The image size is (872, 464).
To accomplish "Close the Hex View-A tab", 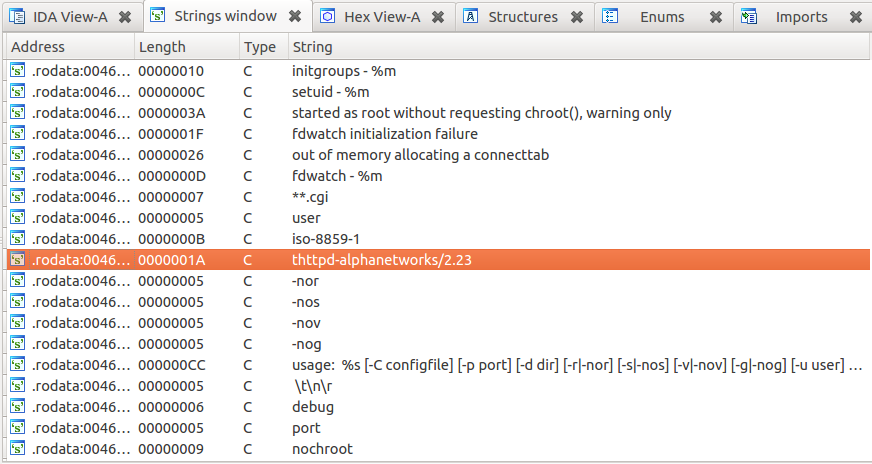I will point(437,17).
